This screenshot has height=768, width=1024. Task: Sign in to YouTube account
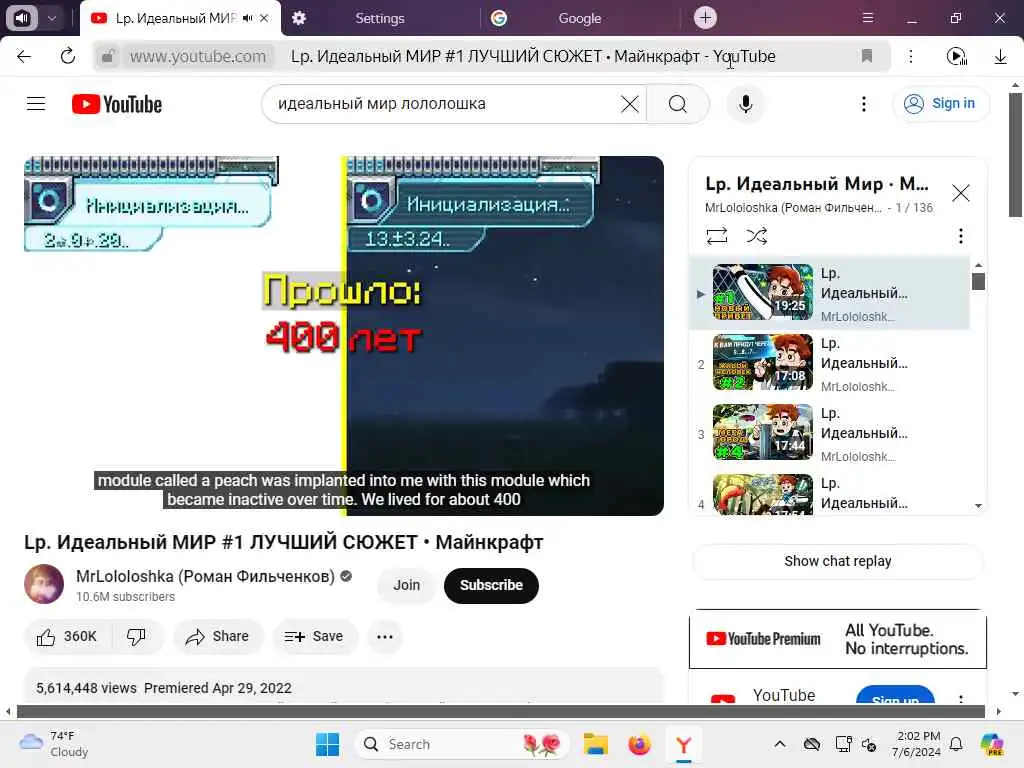[940, 104]
